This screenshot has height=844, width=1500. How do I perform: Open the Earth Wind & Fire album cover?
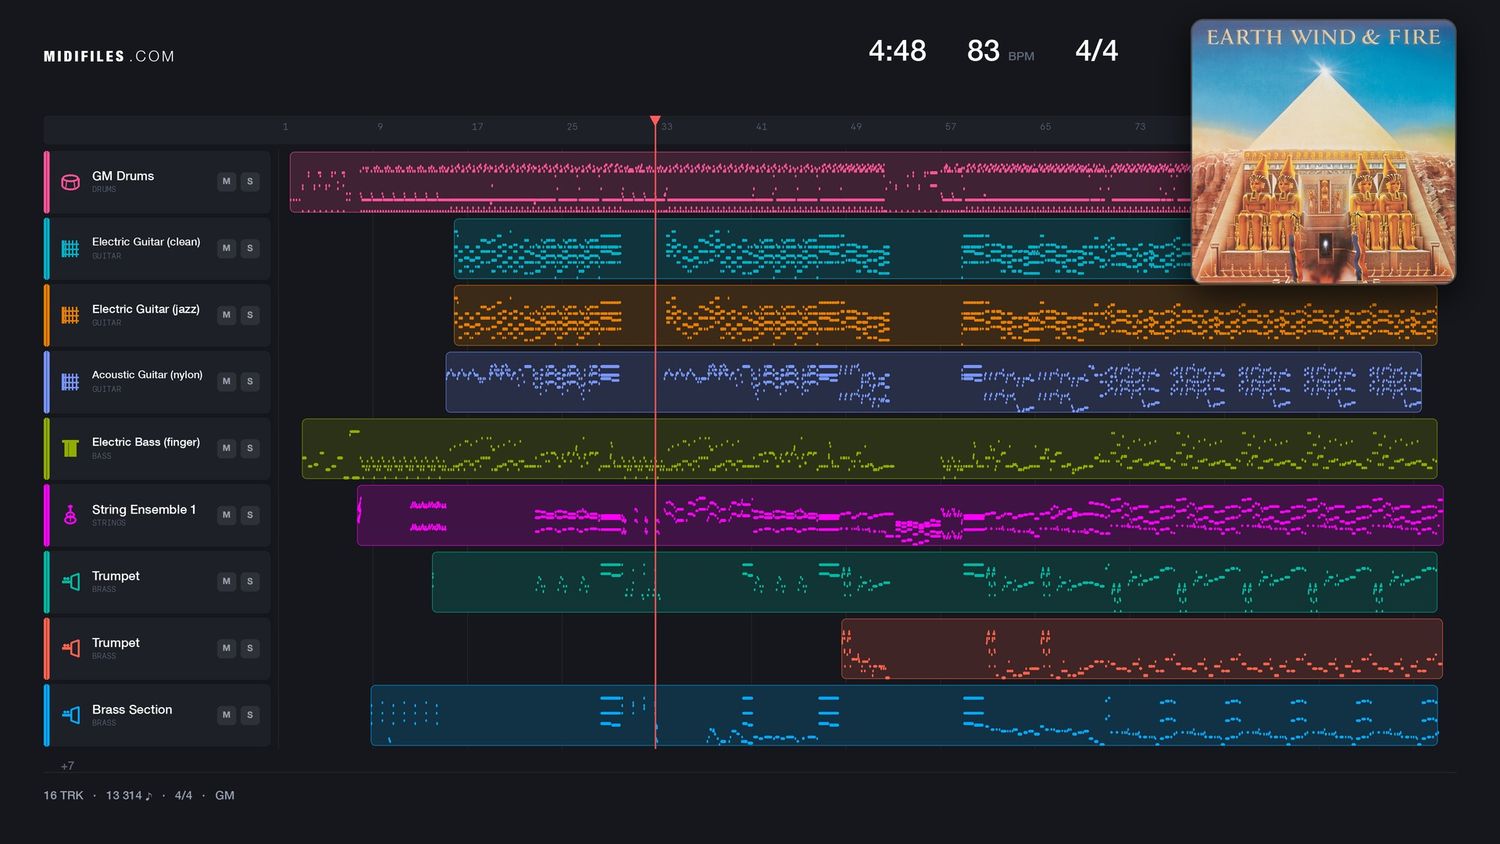tap(1323, 151)
